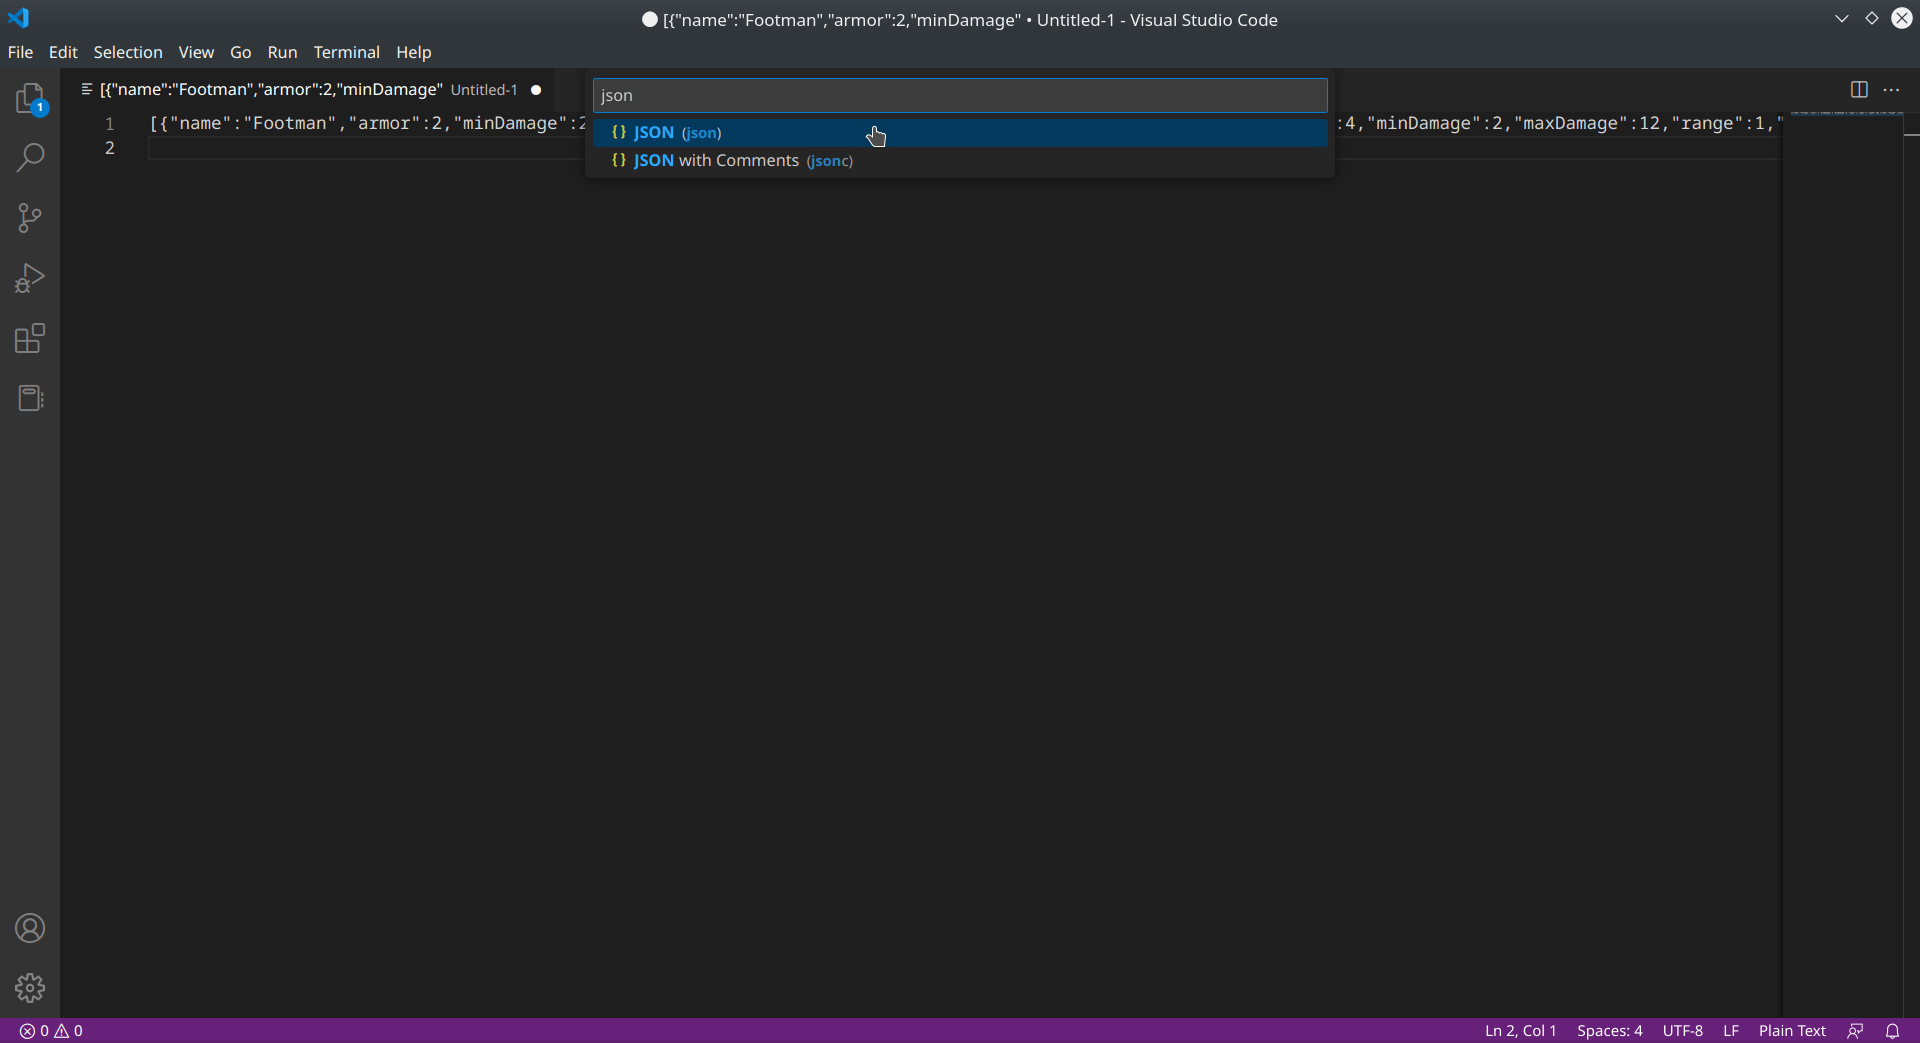
Task: Open the Run and Debug view
Action: [30, 278]
